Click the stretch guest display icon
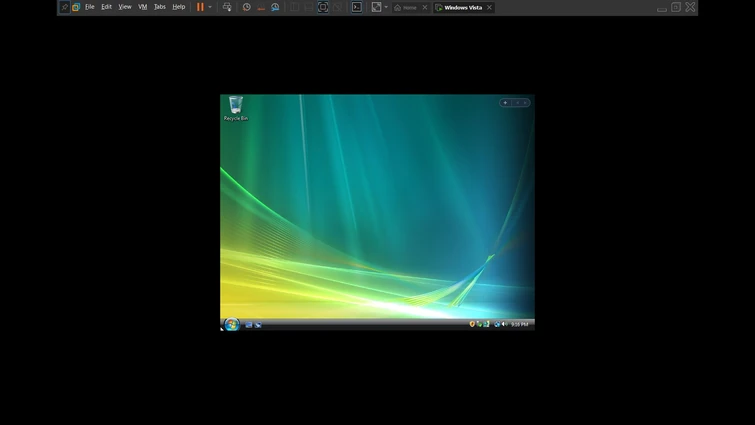 [x=376, y=7]
